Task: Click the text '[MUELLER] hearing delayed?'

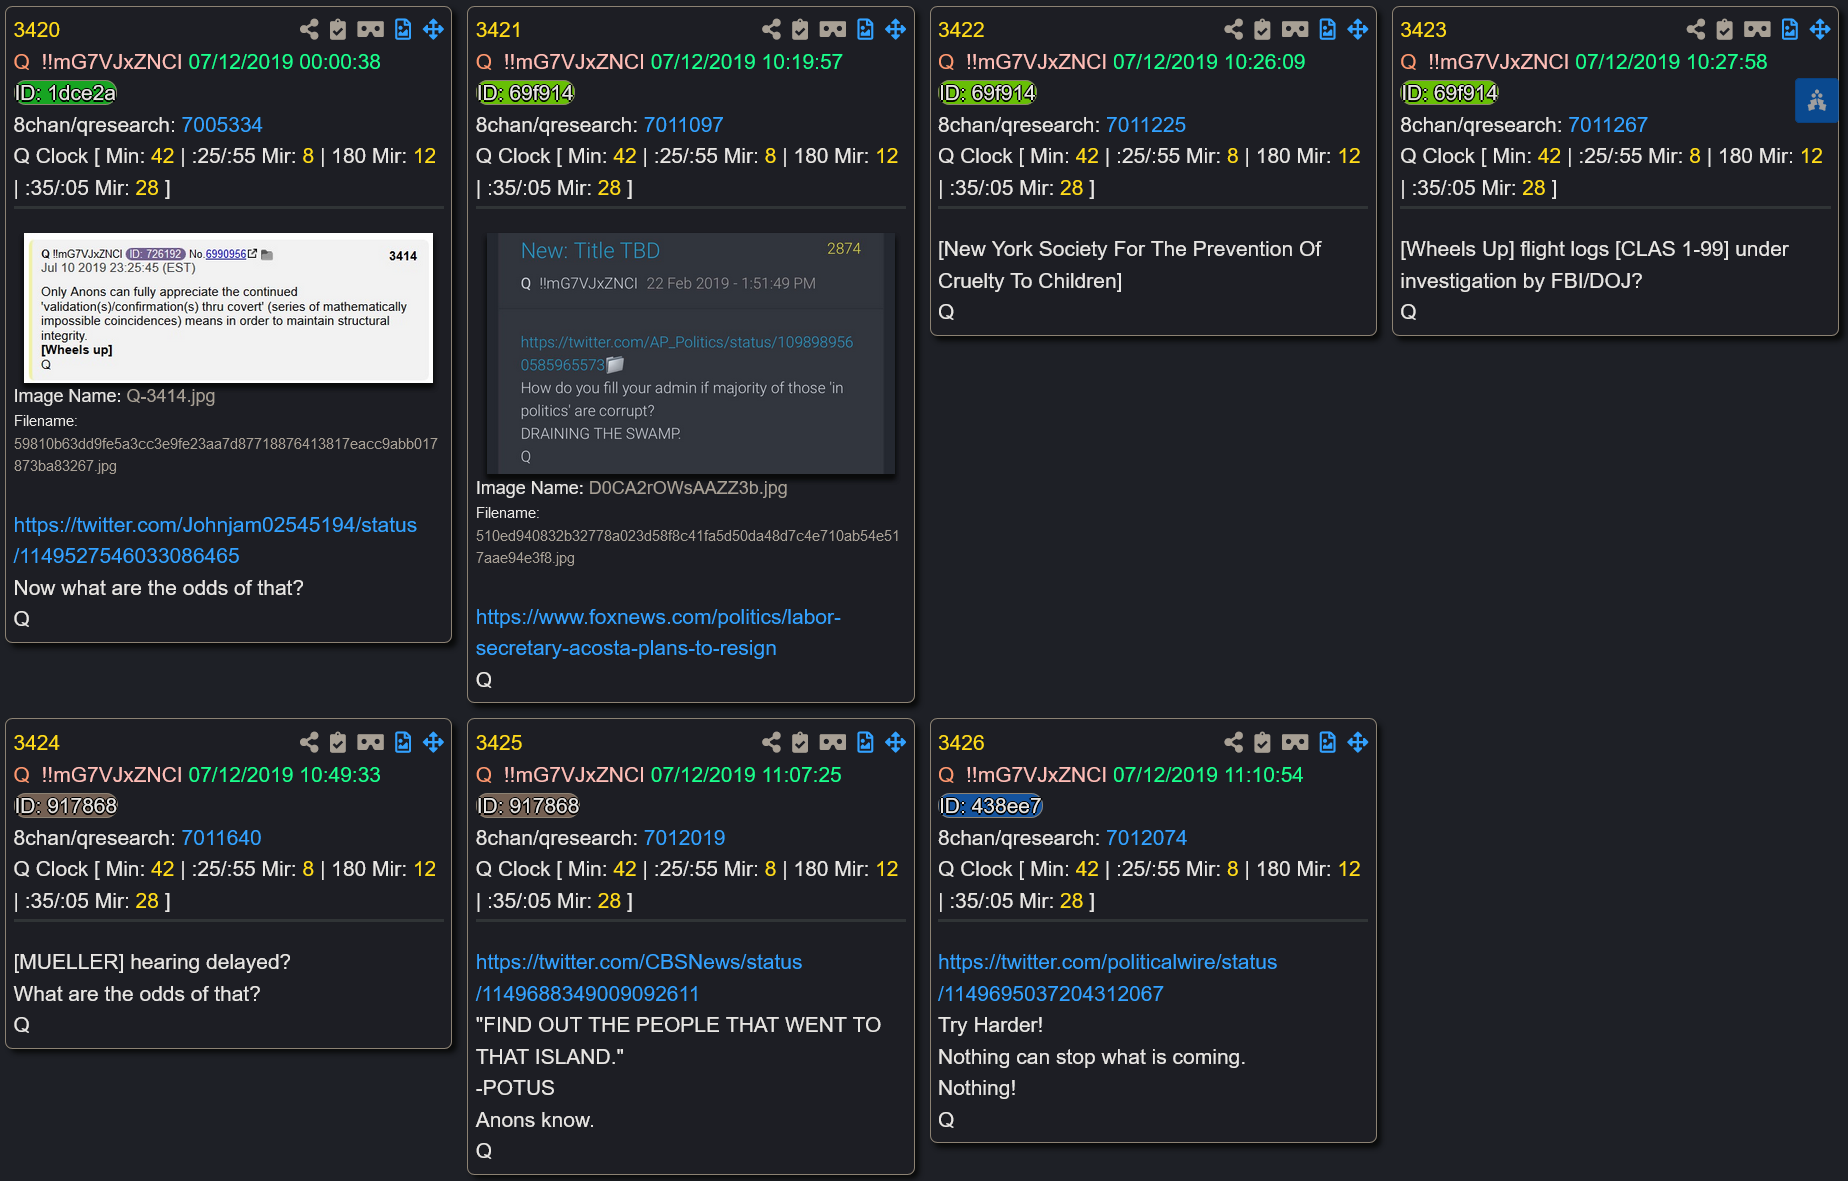Action: [152, 962]
